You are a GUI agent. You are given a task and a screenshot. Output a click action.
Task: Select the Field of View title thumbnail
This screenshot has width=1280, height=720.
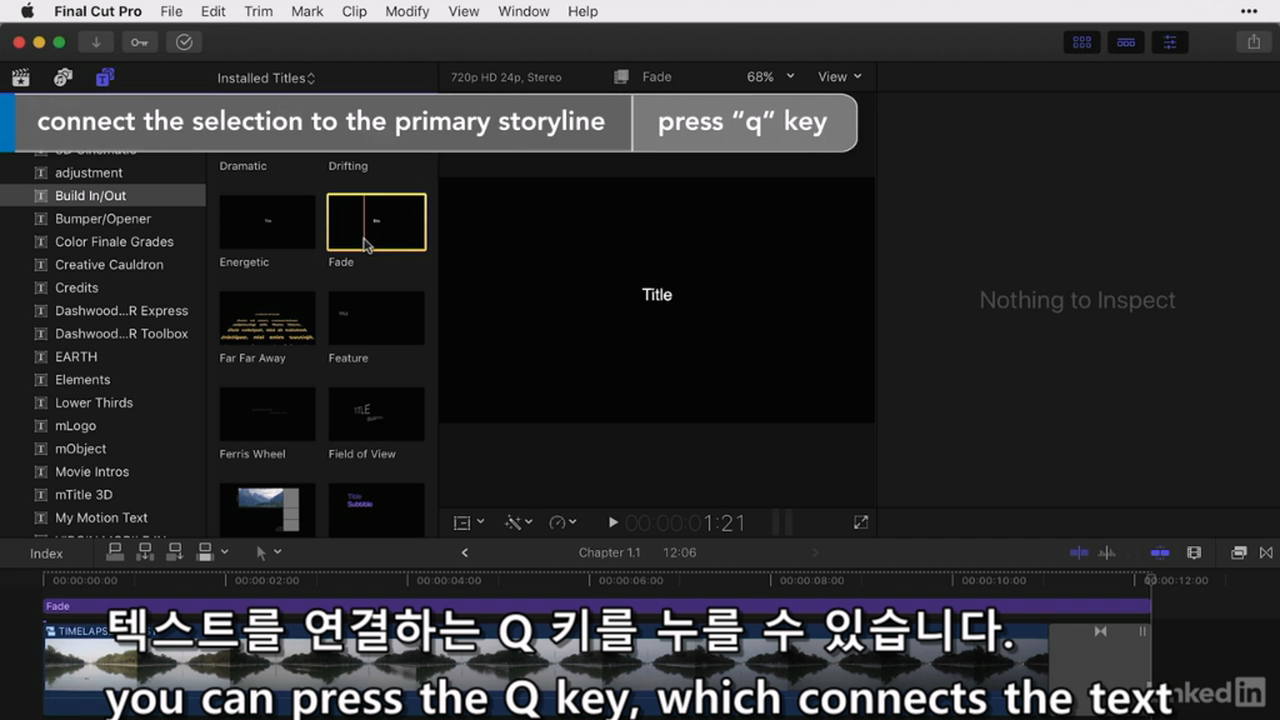coord(376,414)
